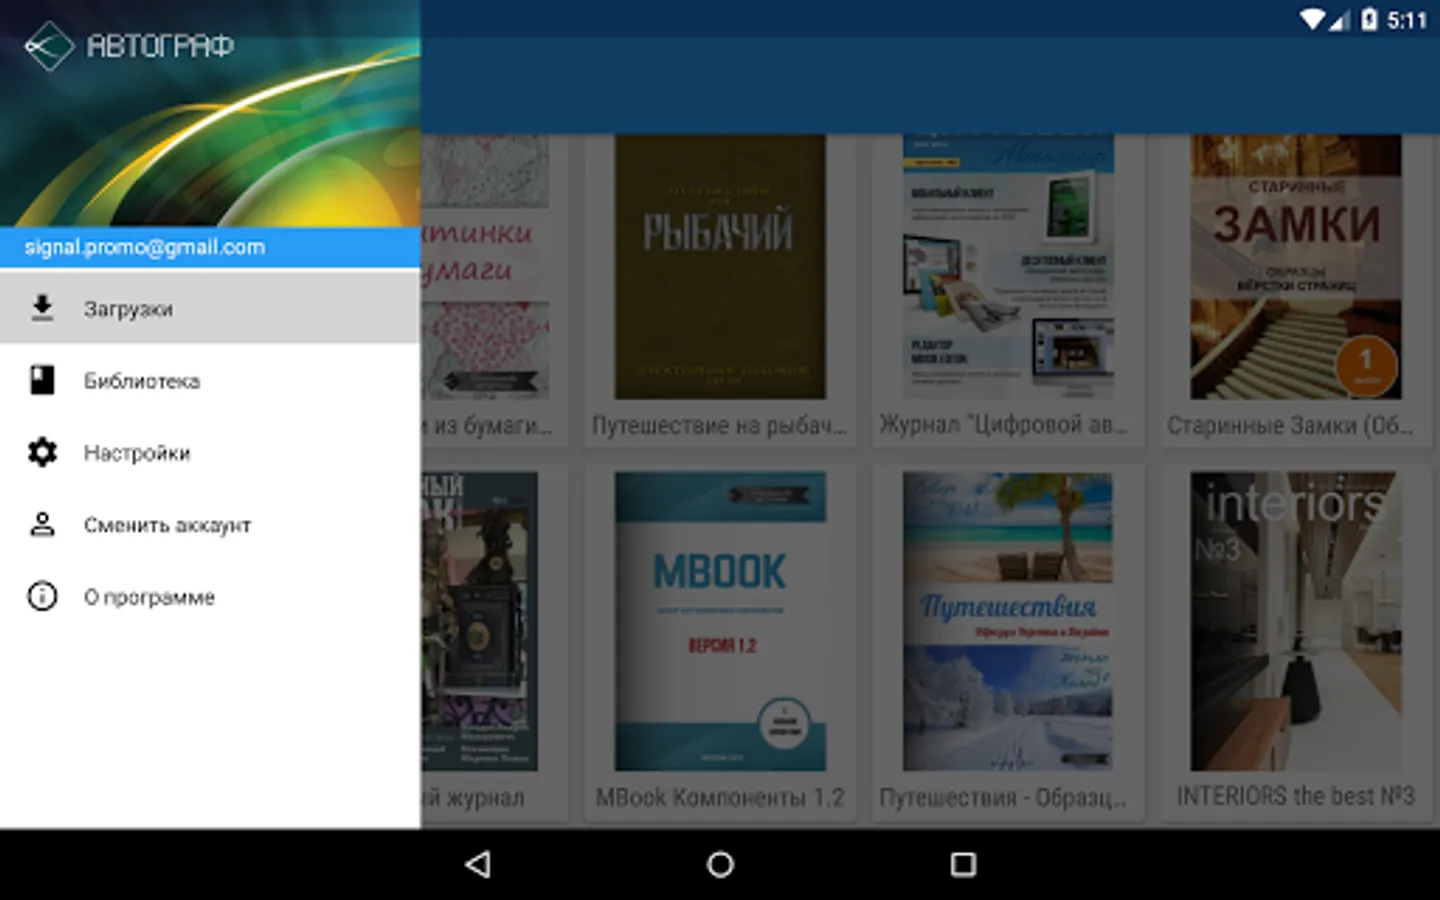This screenshot has width=1440, height=900.
Task: Open the Путешествия magazine cover
Action: click(x=1008, y=621)
